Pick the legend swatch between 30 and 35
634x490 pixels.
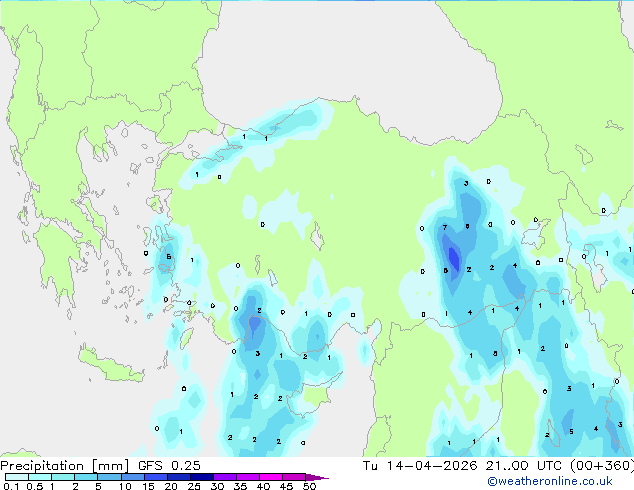tap(225, 477)
